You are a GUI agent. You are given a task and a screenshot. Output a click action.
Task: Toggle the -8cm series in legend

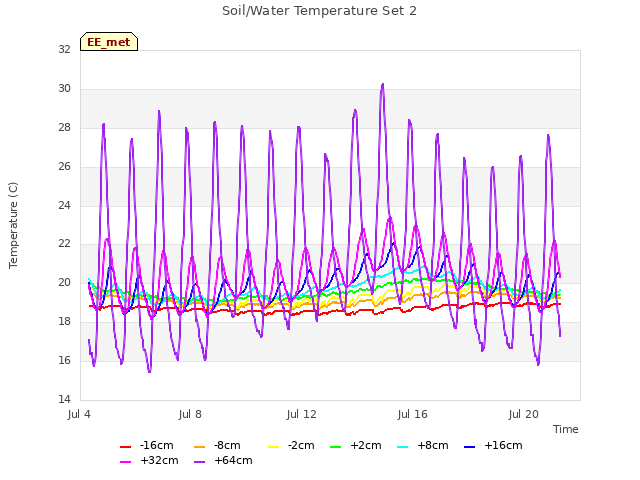[x=217, y=445]
